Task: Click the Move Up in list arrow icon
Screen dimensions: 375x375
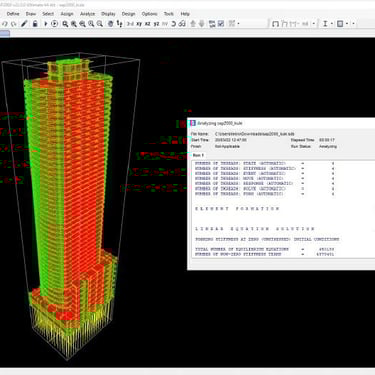Action: pyautogui.click(x=193, y=24)
